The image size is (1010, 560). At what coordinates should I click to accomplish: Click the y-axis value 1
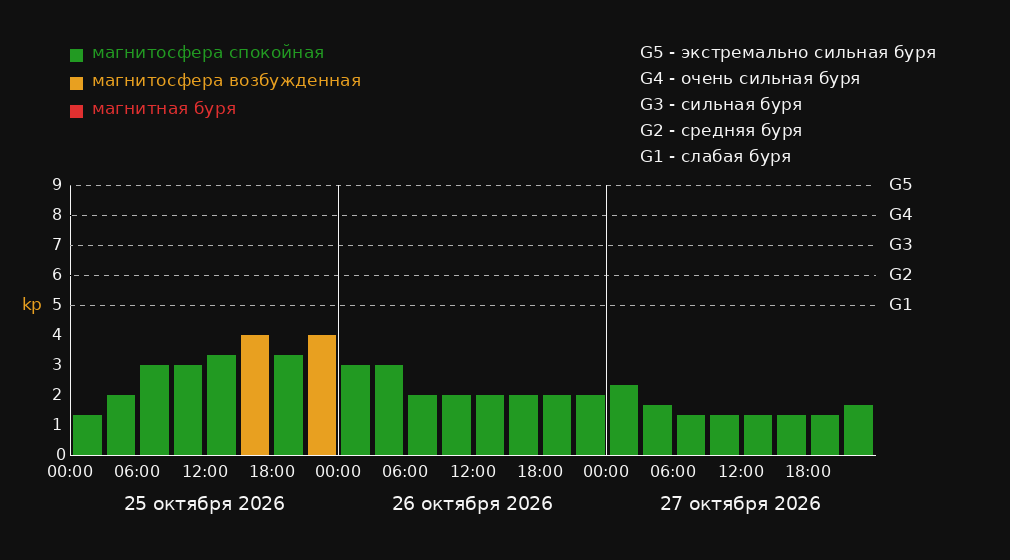click(x=57, y=425)
